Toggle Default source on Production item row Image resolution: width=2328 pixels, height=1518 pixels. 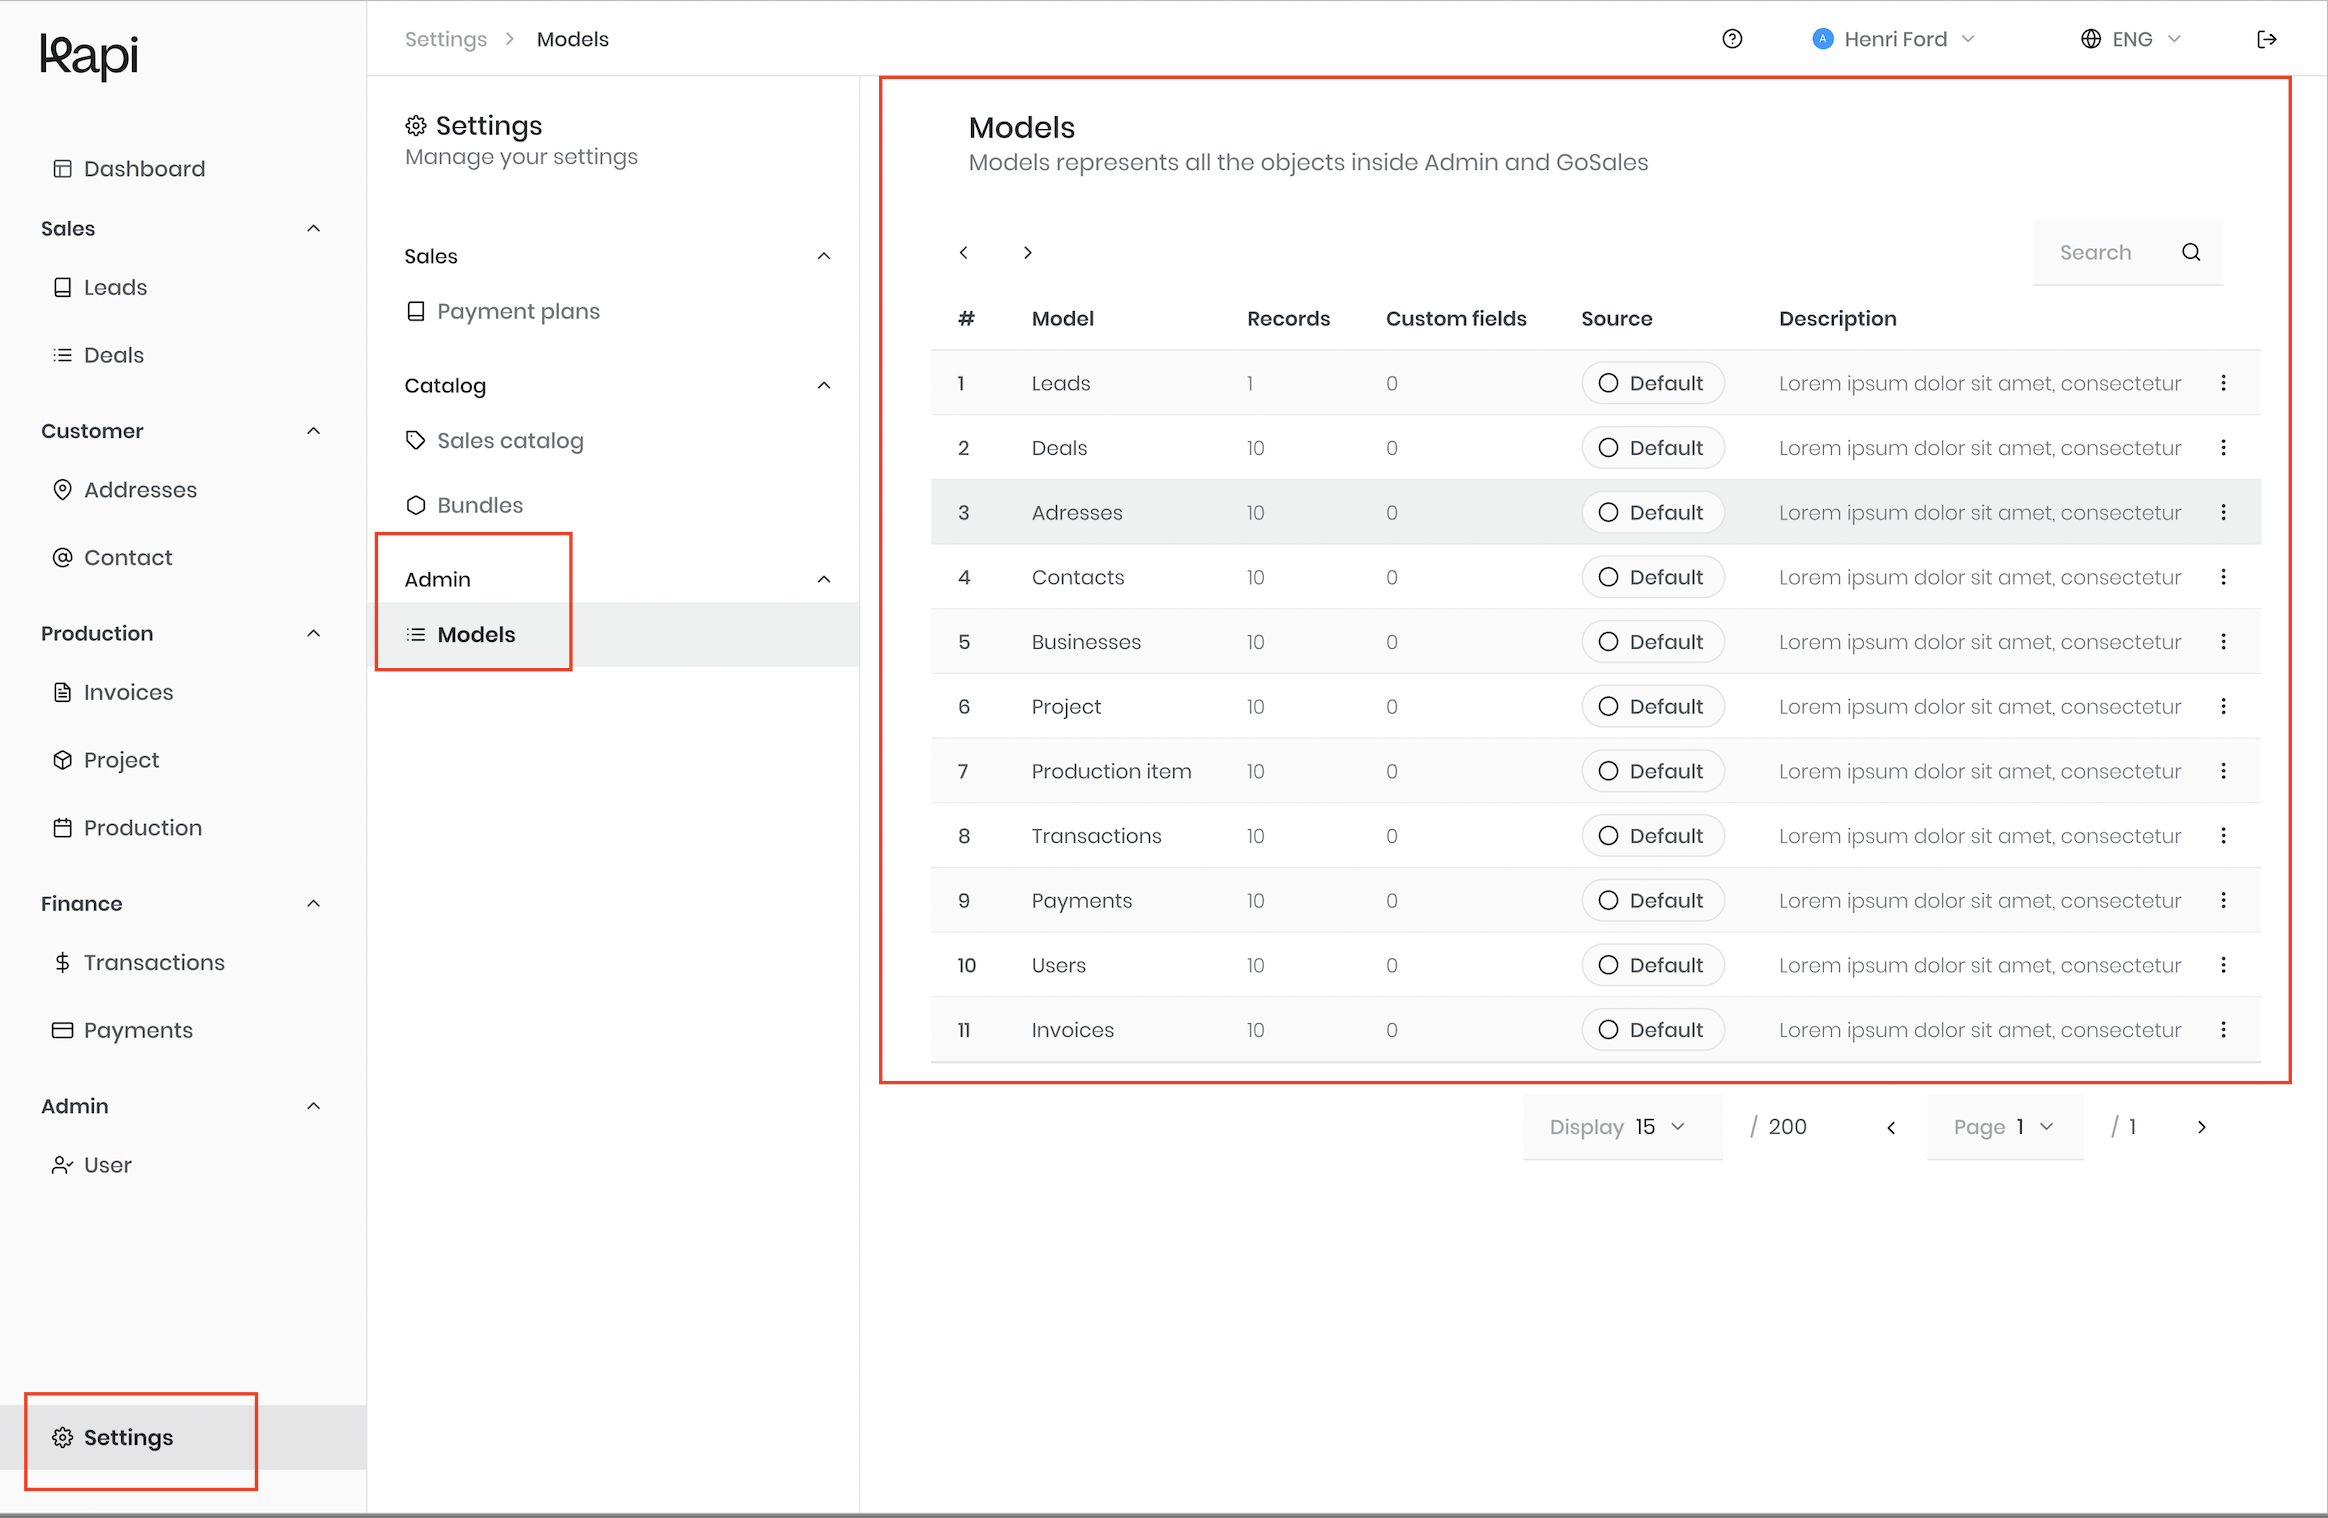[x=1653, y=771]
